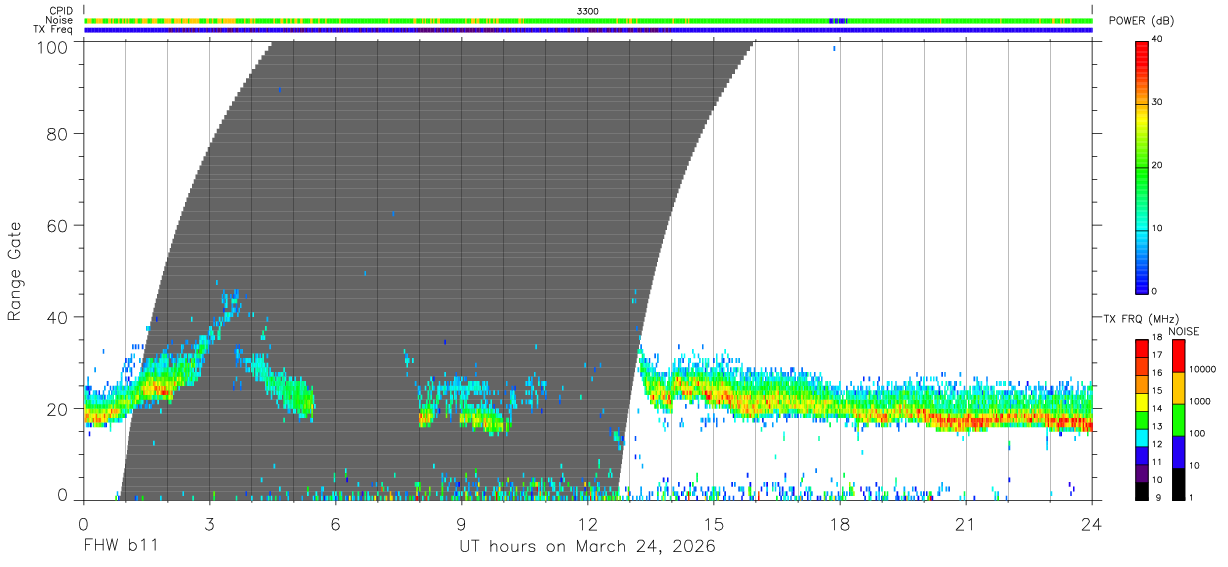Click range gate 60 axis label
The width and height of the screenshot is (1228, 567).
tap(59, 225)
